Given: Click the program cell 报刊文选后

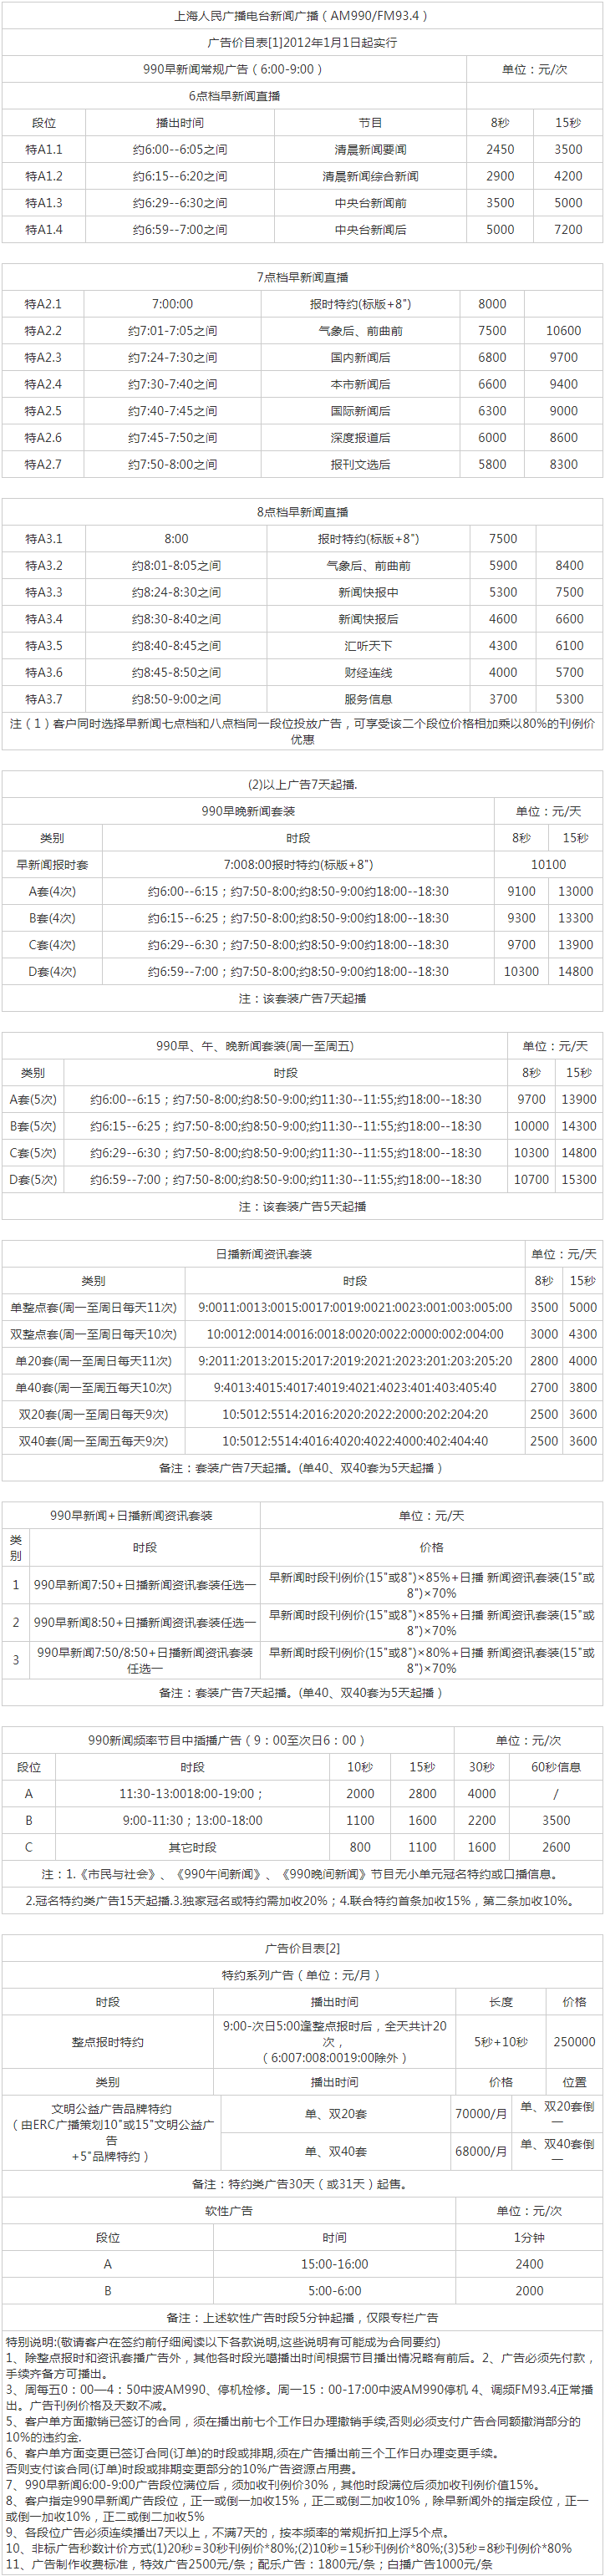Looking at the screenshot, I should (361, 465).
